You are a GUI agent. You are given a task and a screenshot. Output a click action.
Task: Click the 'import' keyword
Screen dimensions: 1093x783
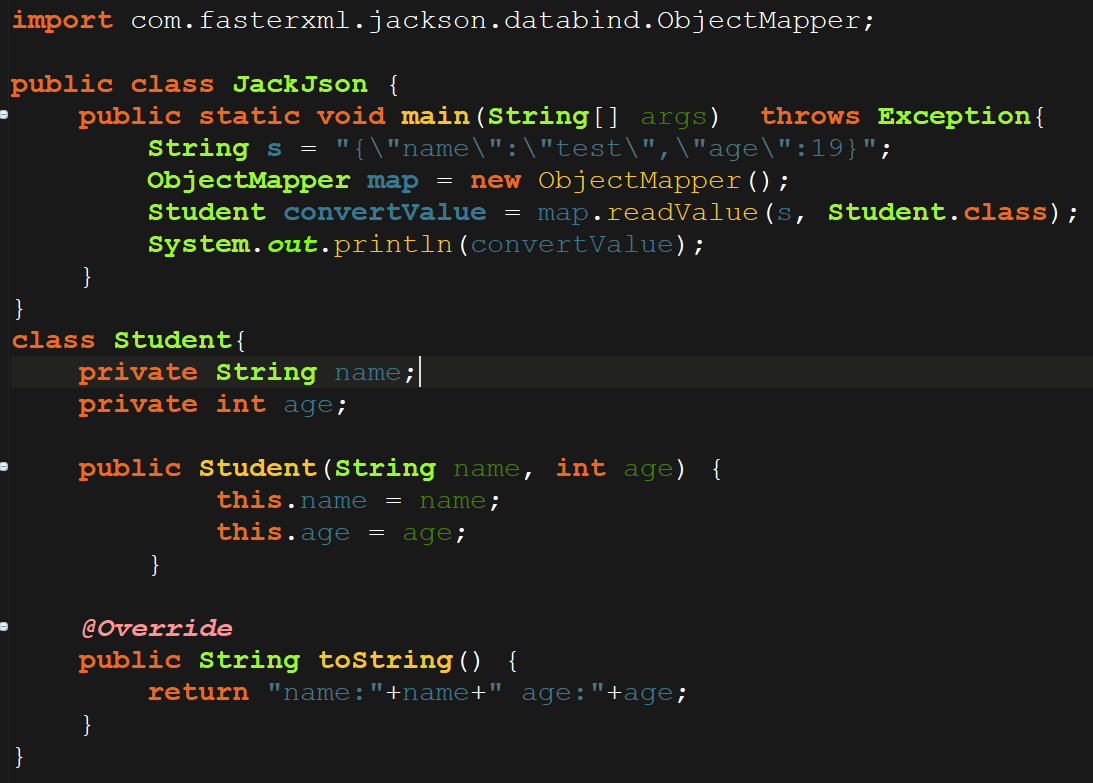point(62,21)
